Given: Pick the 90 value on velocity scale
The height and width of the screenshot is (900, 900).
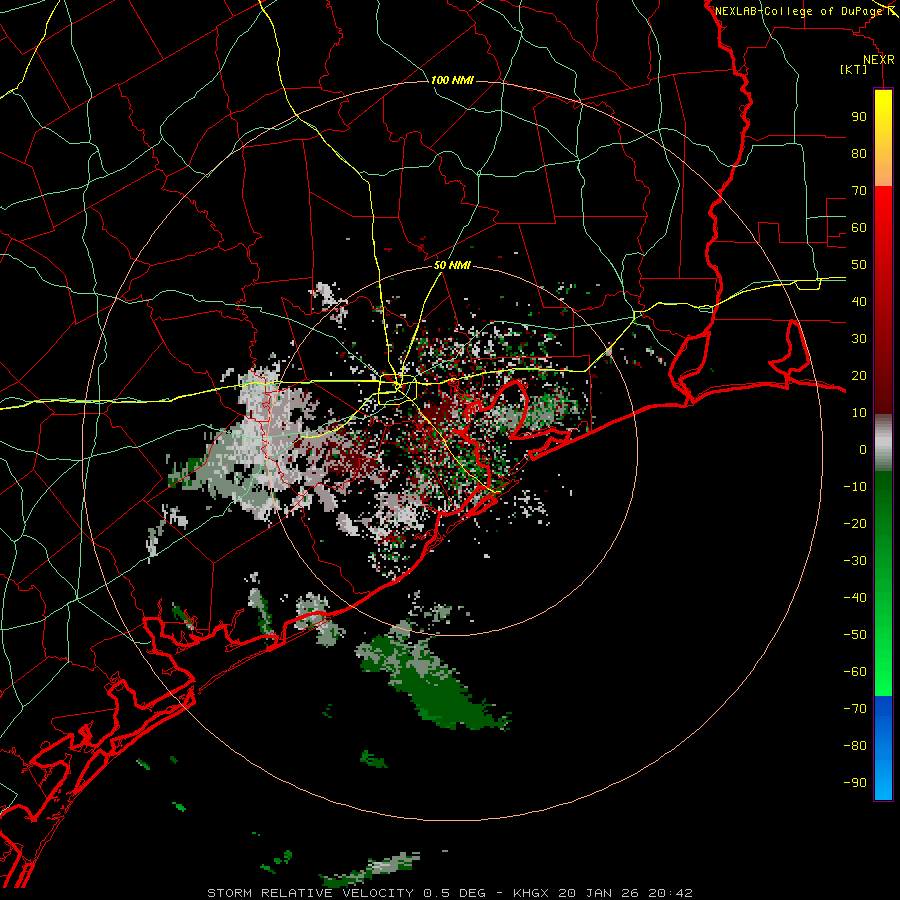Looking at the screenshot, I should point(859,117).
